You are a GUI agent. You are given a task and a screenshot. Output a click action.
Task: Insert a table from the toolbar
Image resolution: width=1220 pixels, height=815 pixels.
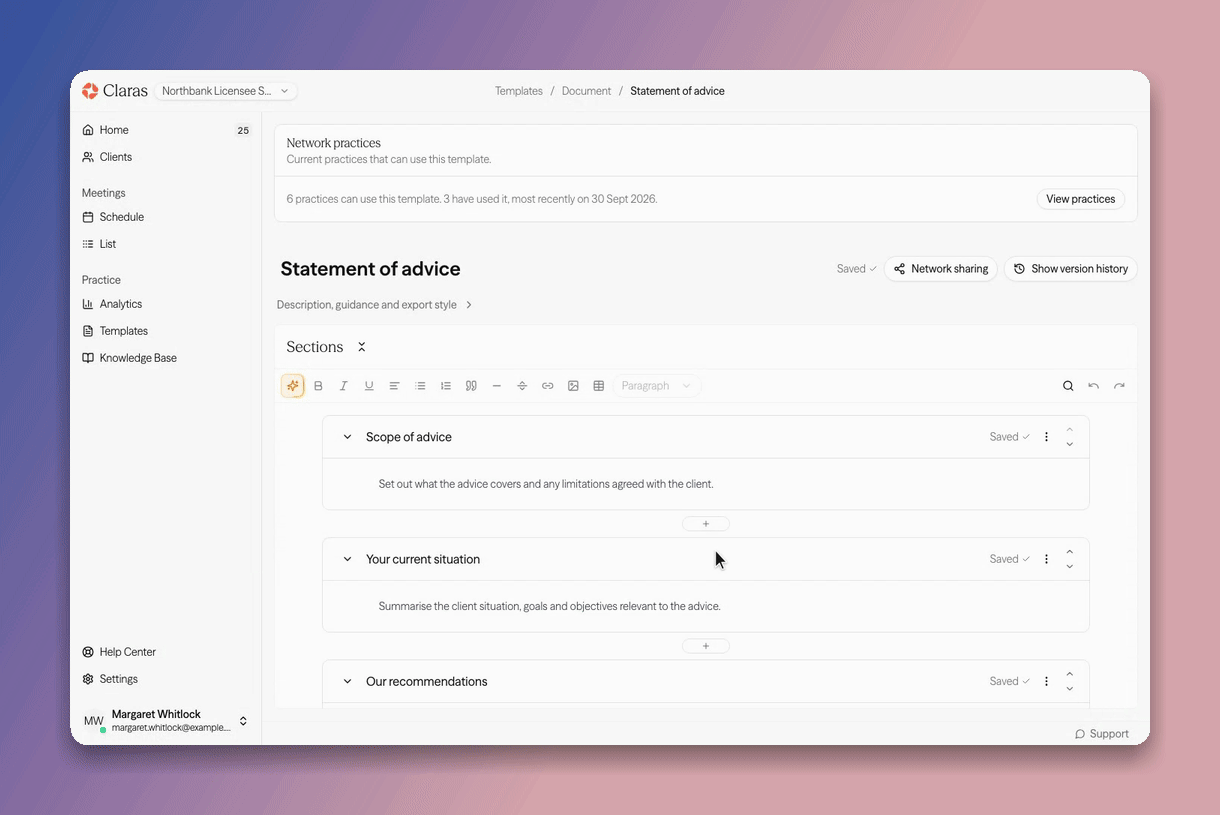599,386
